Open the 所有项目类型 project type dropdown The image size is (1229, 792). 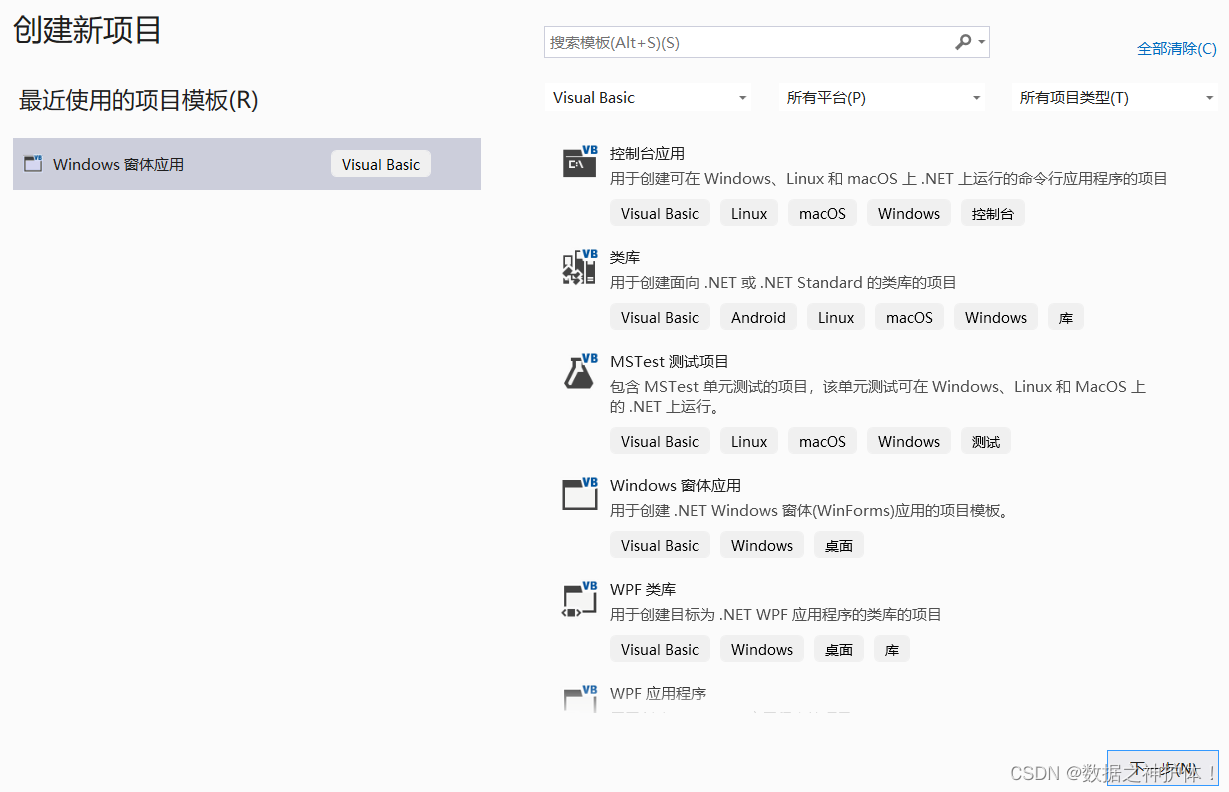(1115, 98)
